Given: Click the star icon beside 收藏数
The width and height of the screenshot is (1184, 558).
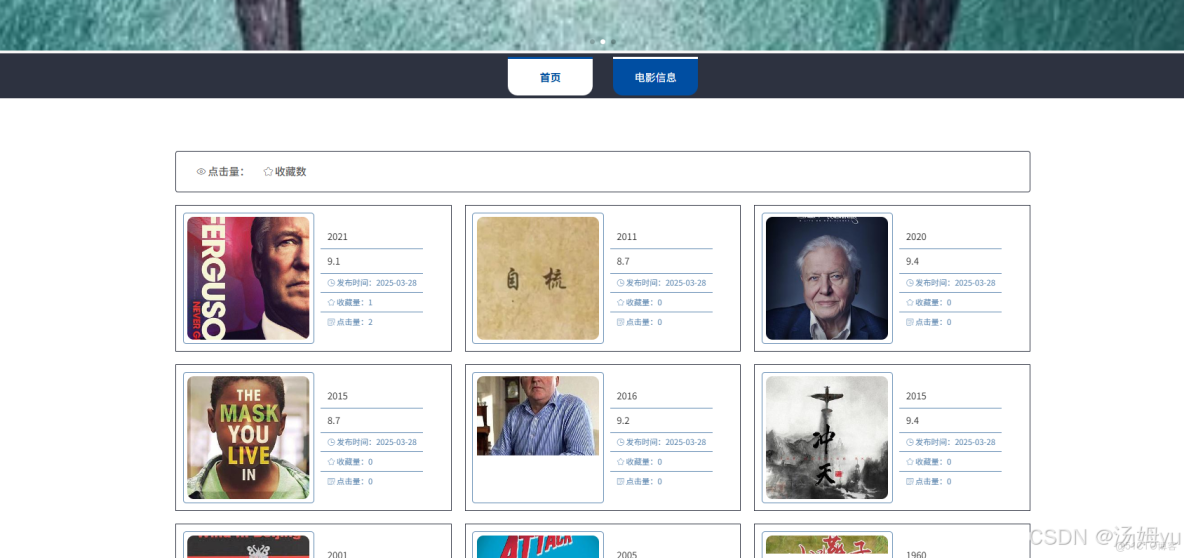Looking at the screenshot, I should point(268,171).
